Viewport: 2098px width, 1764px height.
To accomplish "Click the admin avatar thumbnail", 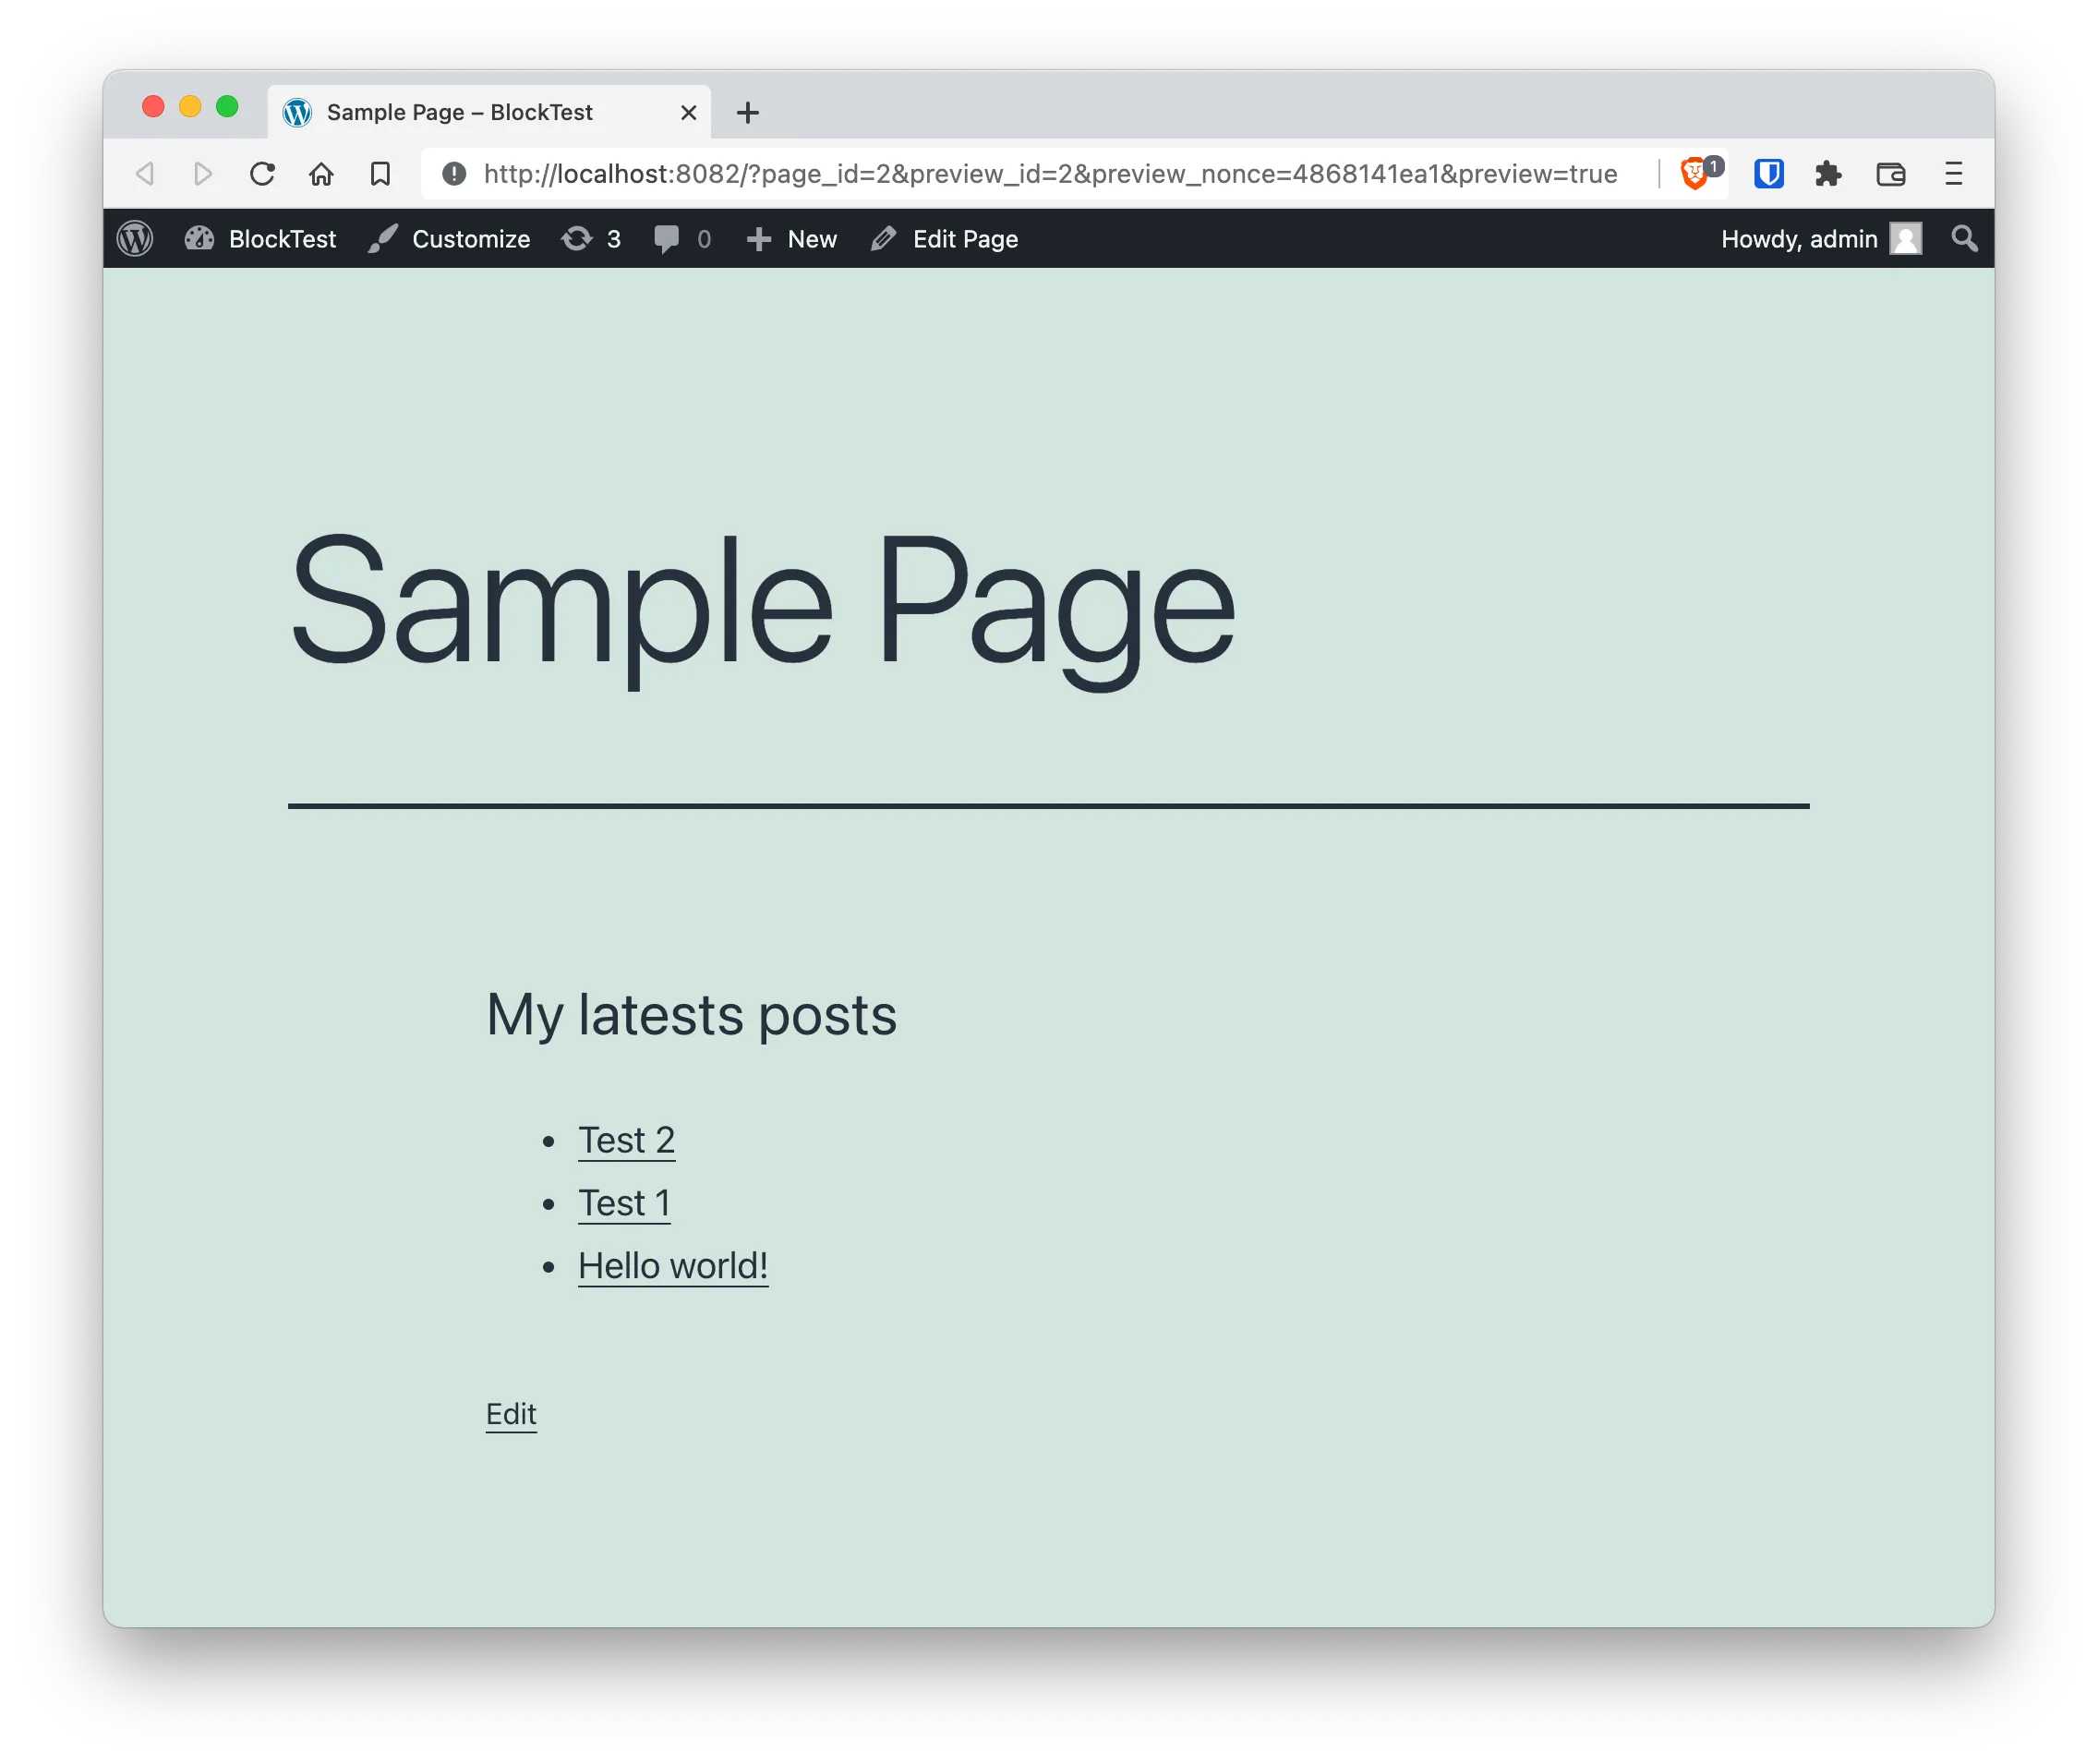I will [x=1905, y=239].
